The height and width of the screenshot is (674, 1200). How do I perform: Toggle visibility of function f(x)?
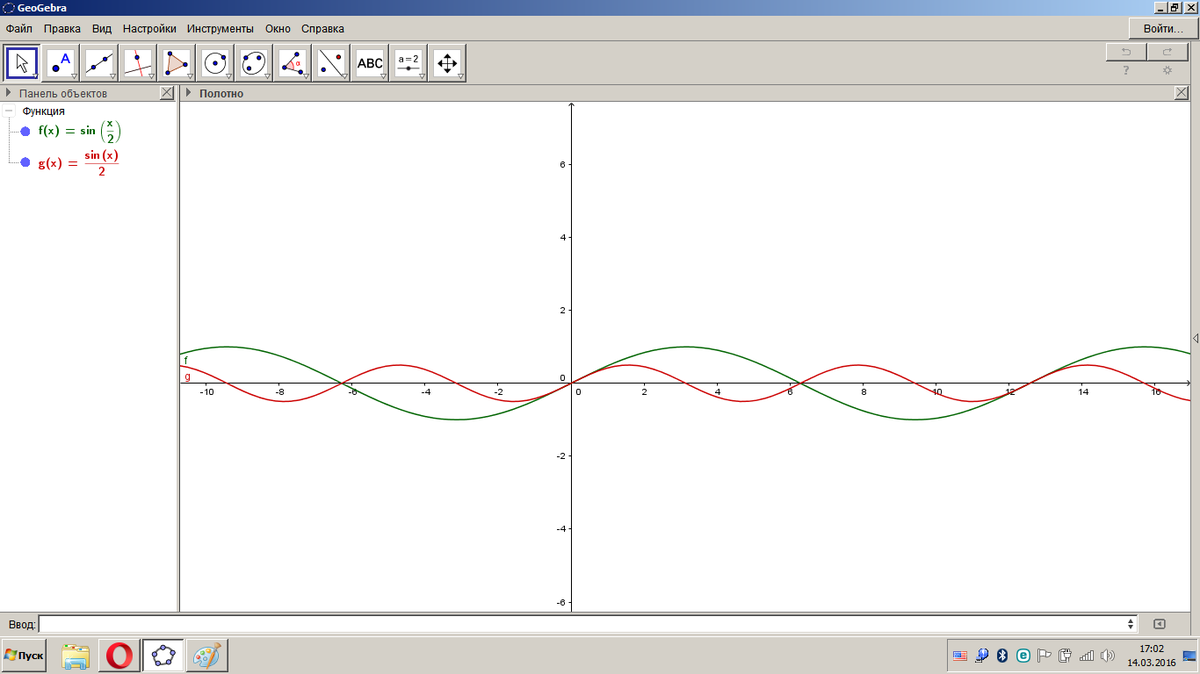[x=26, y=131]
